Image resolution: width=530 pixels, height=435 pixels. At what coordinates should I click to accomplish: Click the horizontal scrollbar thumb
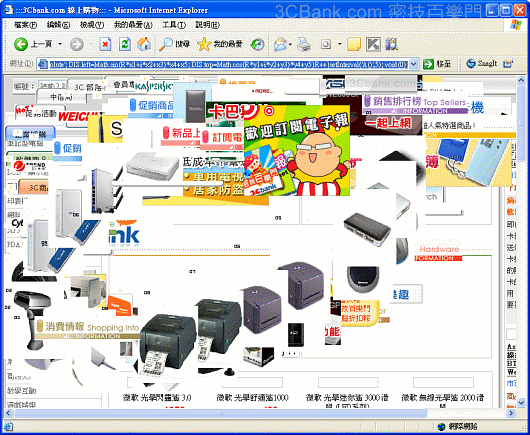coord(220,413)
